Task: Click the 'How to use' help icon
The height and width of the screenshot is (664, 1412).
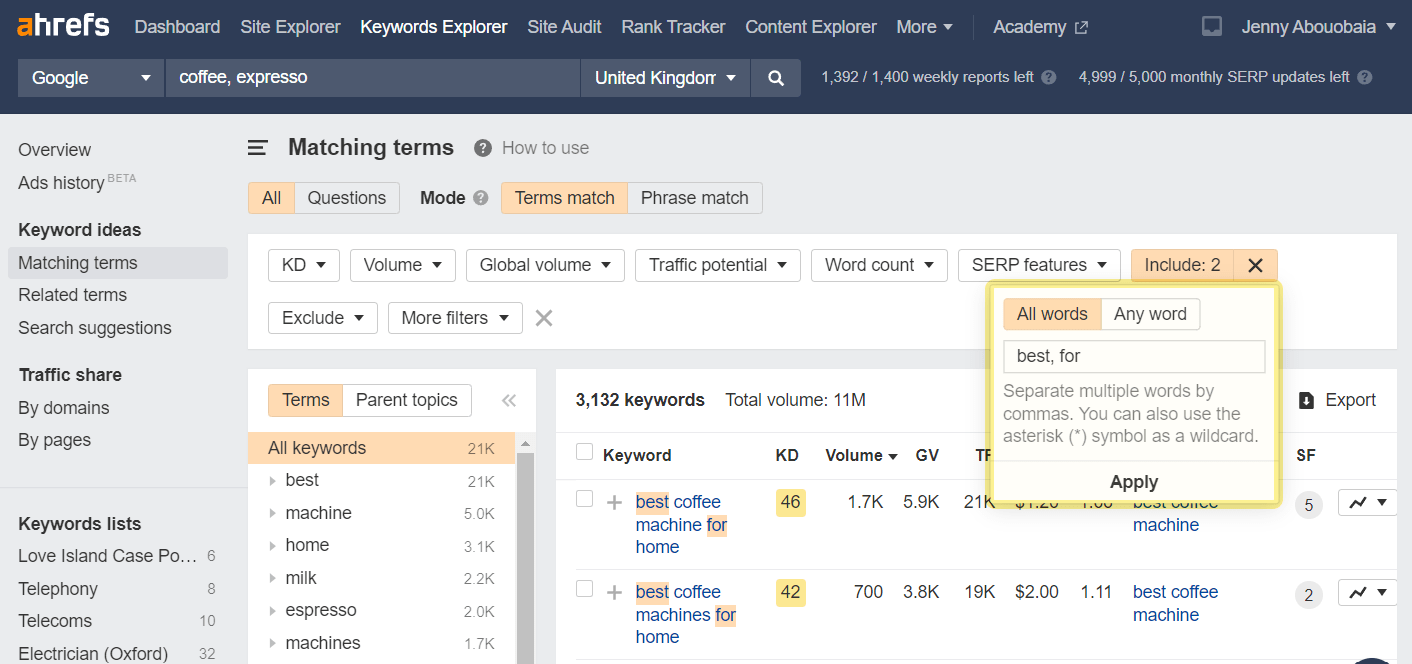Action: 482,148
